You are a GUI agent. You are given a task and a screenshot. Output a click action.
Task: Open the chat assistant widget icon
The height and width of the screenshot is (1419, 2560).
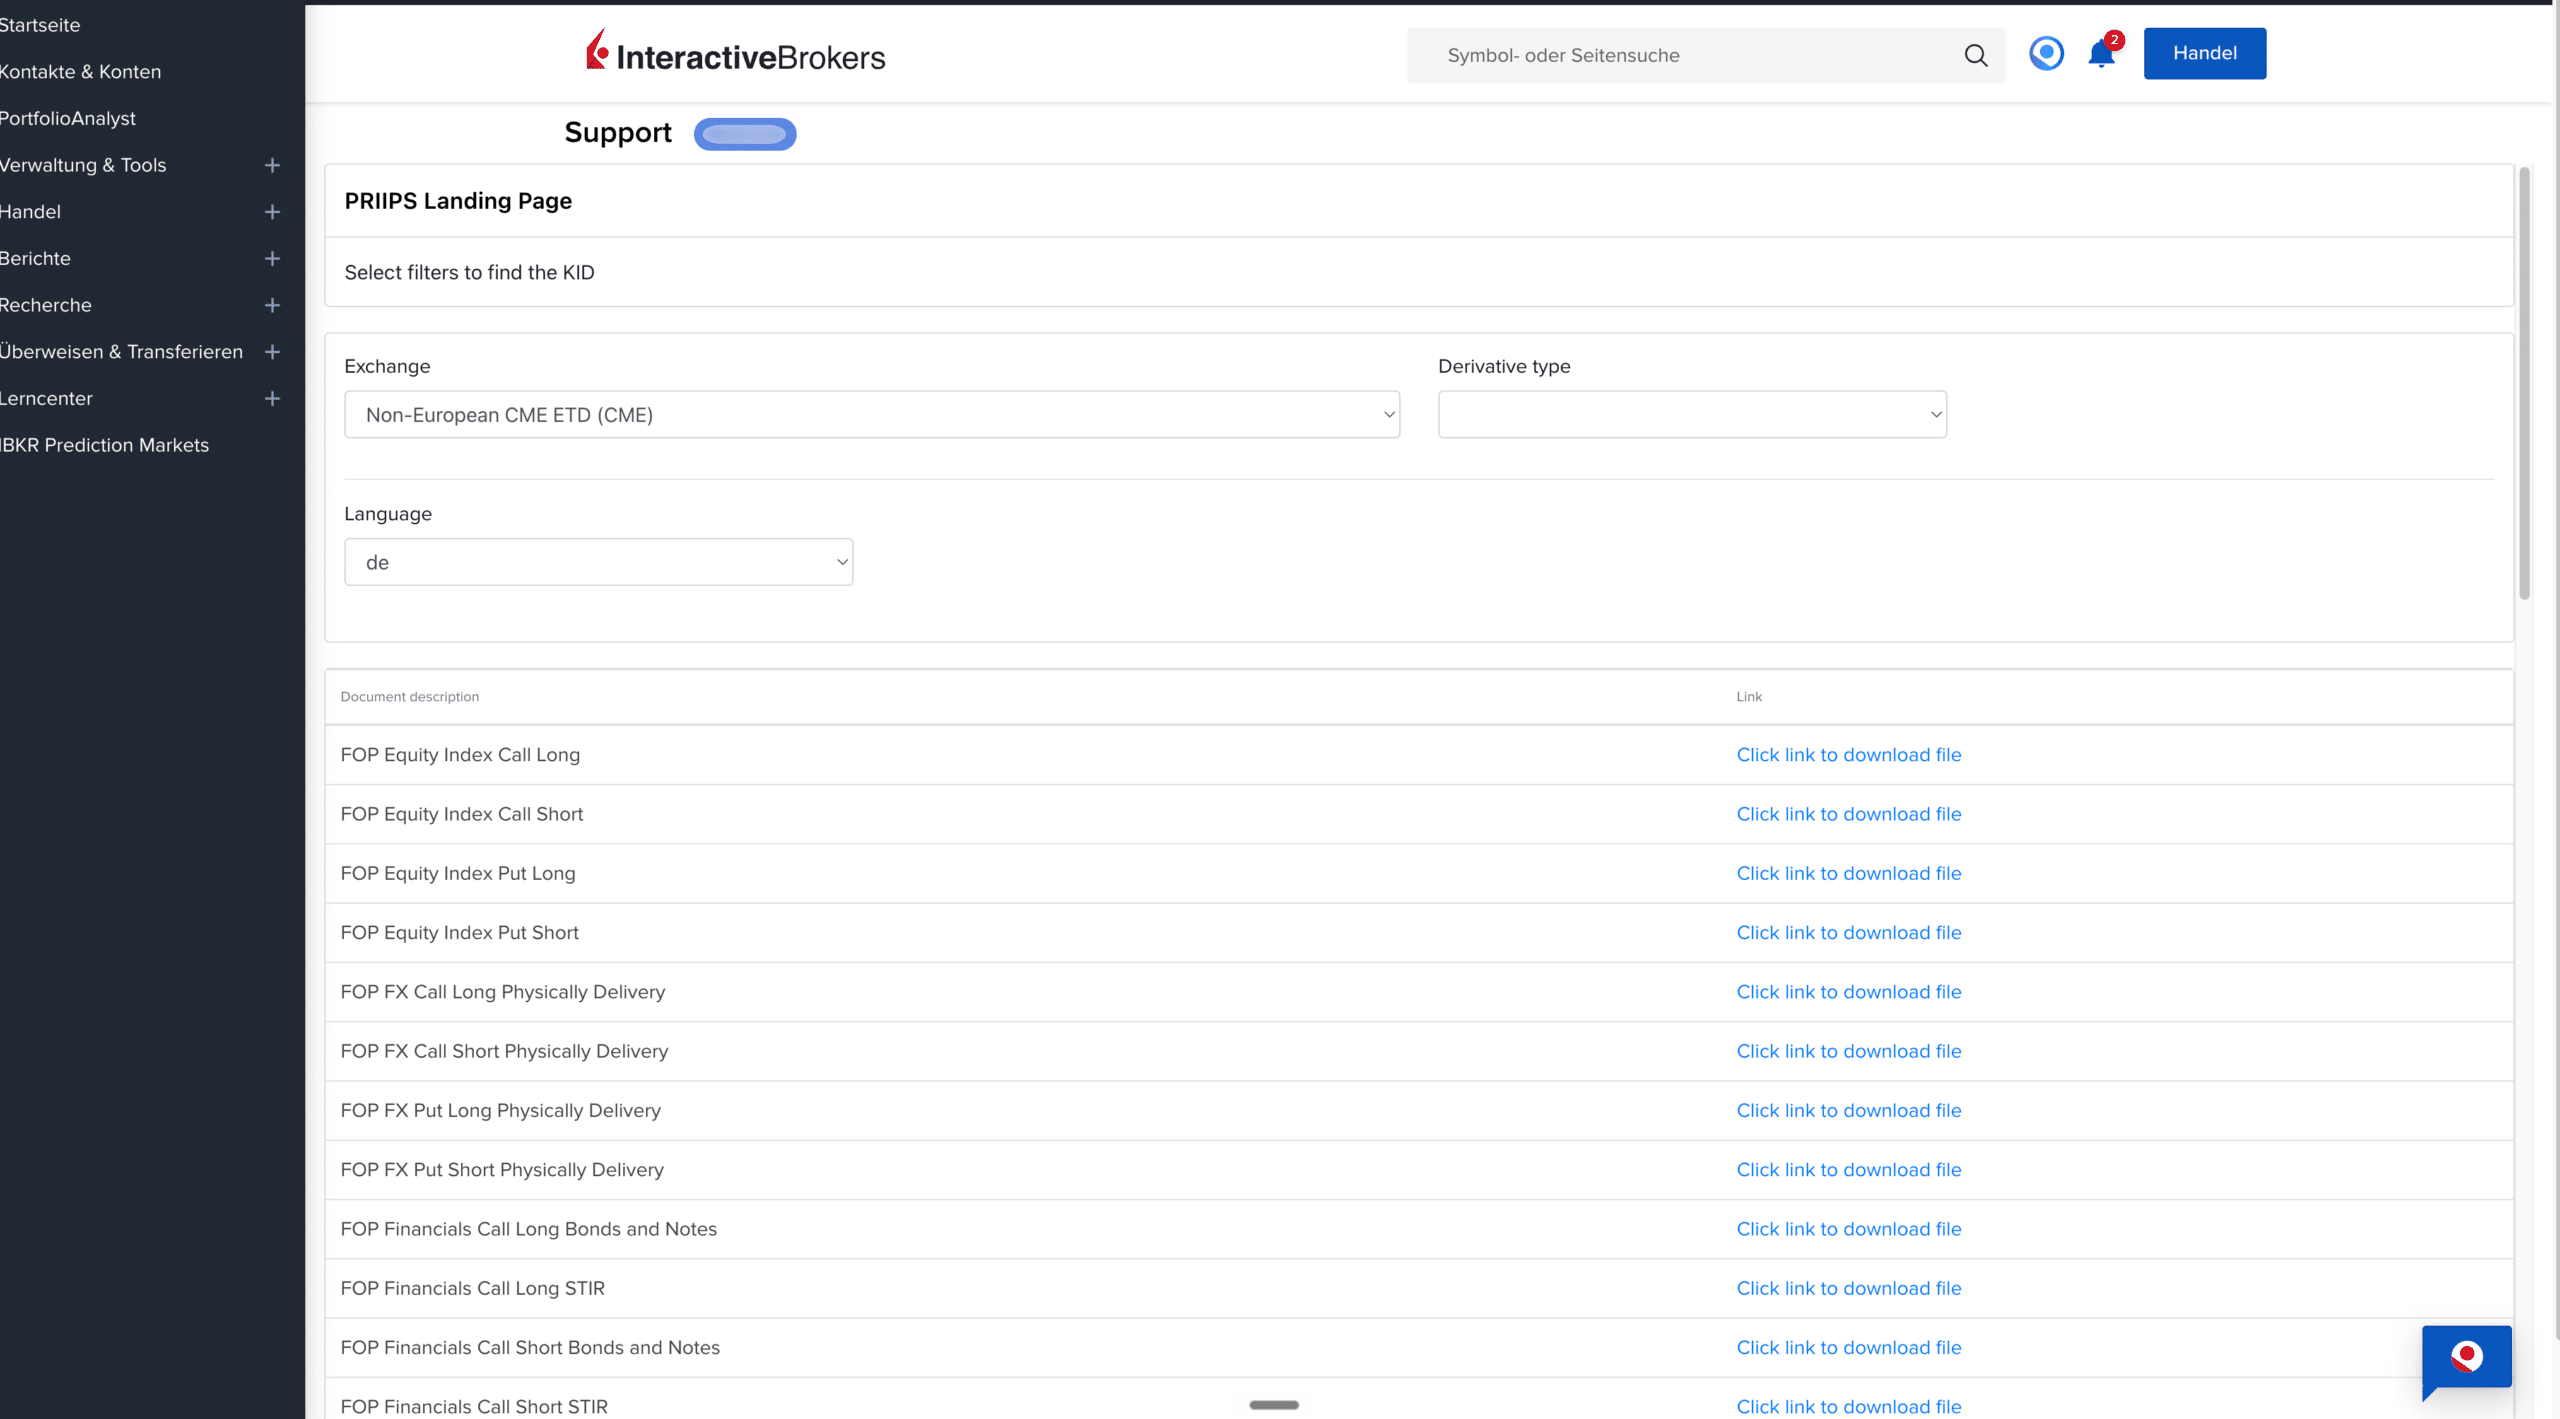(x=2466, y=1358)
